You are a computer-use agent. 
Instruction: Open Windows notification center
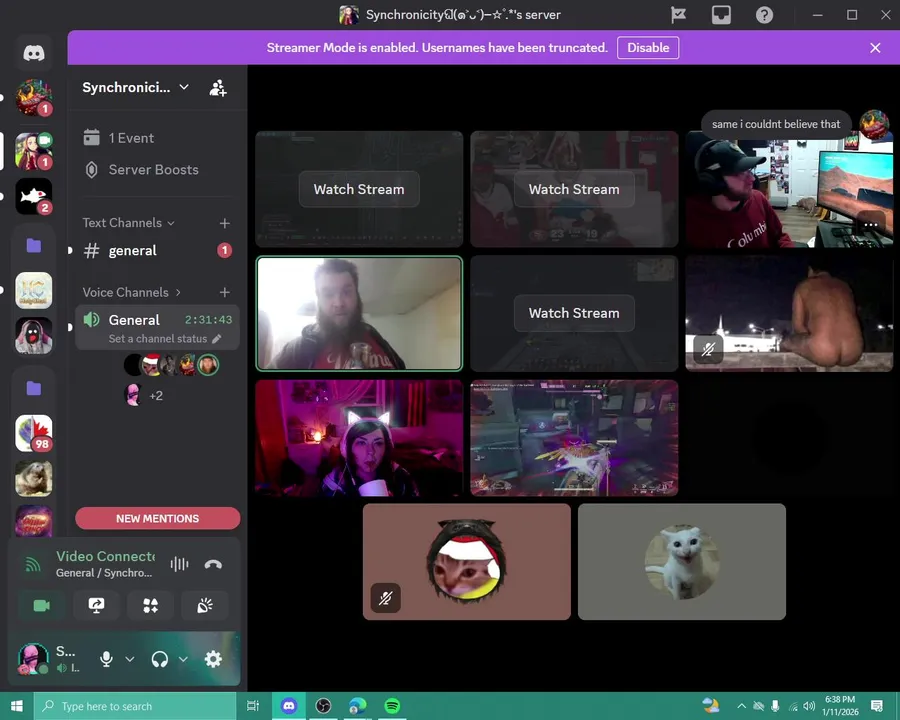point(877,706)
